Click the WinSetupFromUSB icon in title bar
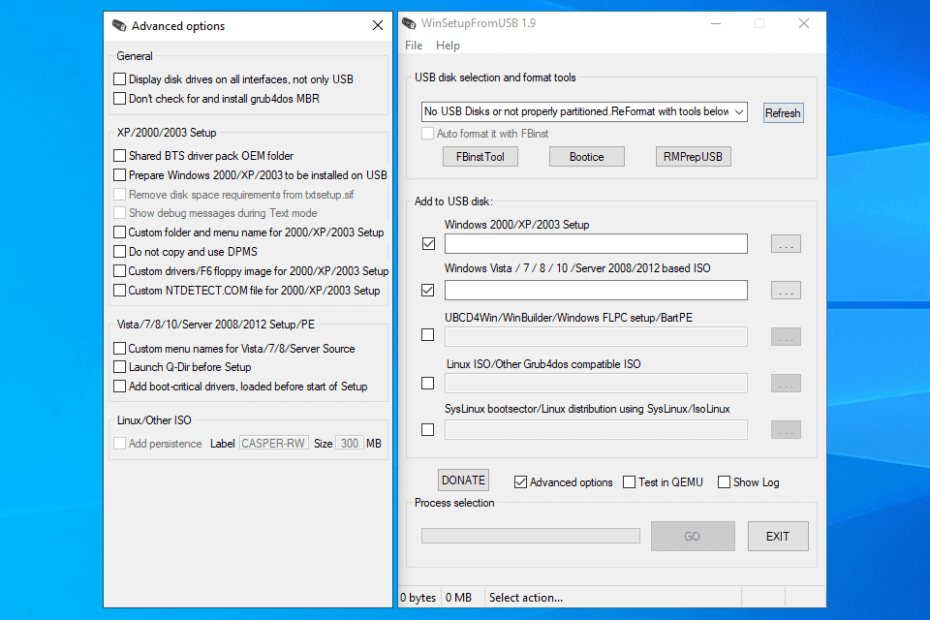The height and width of the screenshot is (620, 930). 409,22
